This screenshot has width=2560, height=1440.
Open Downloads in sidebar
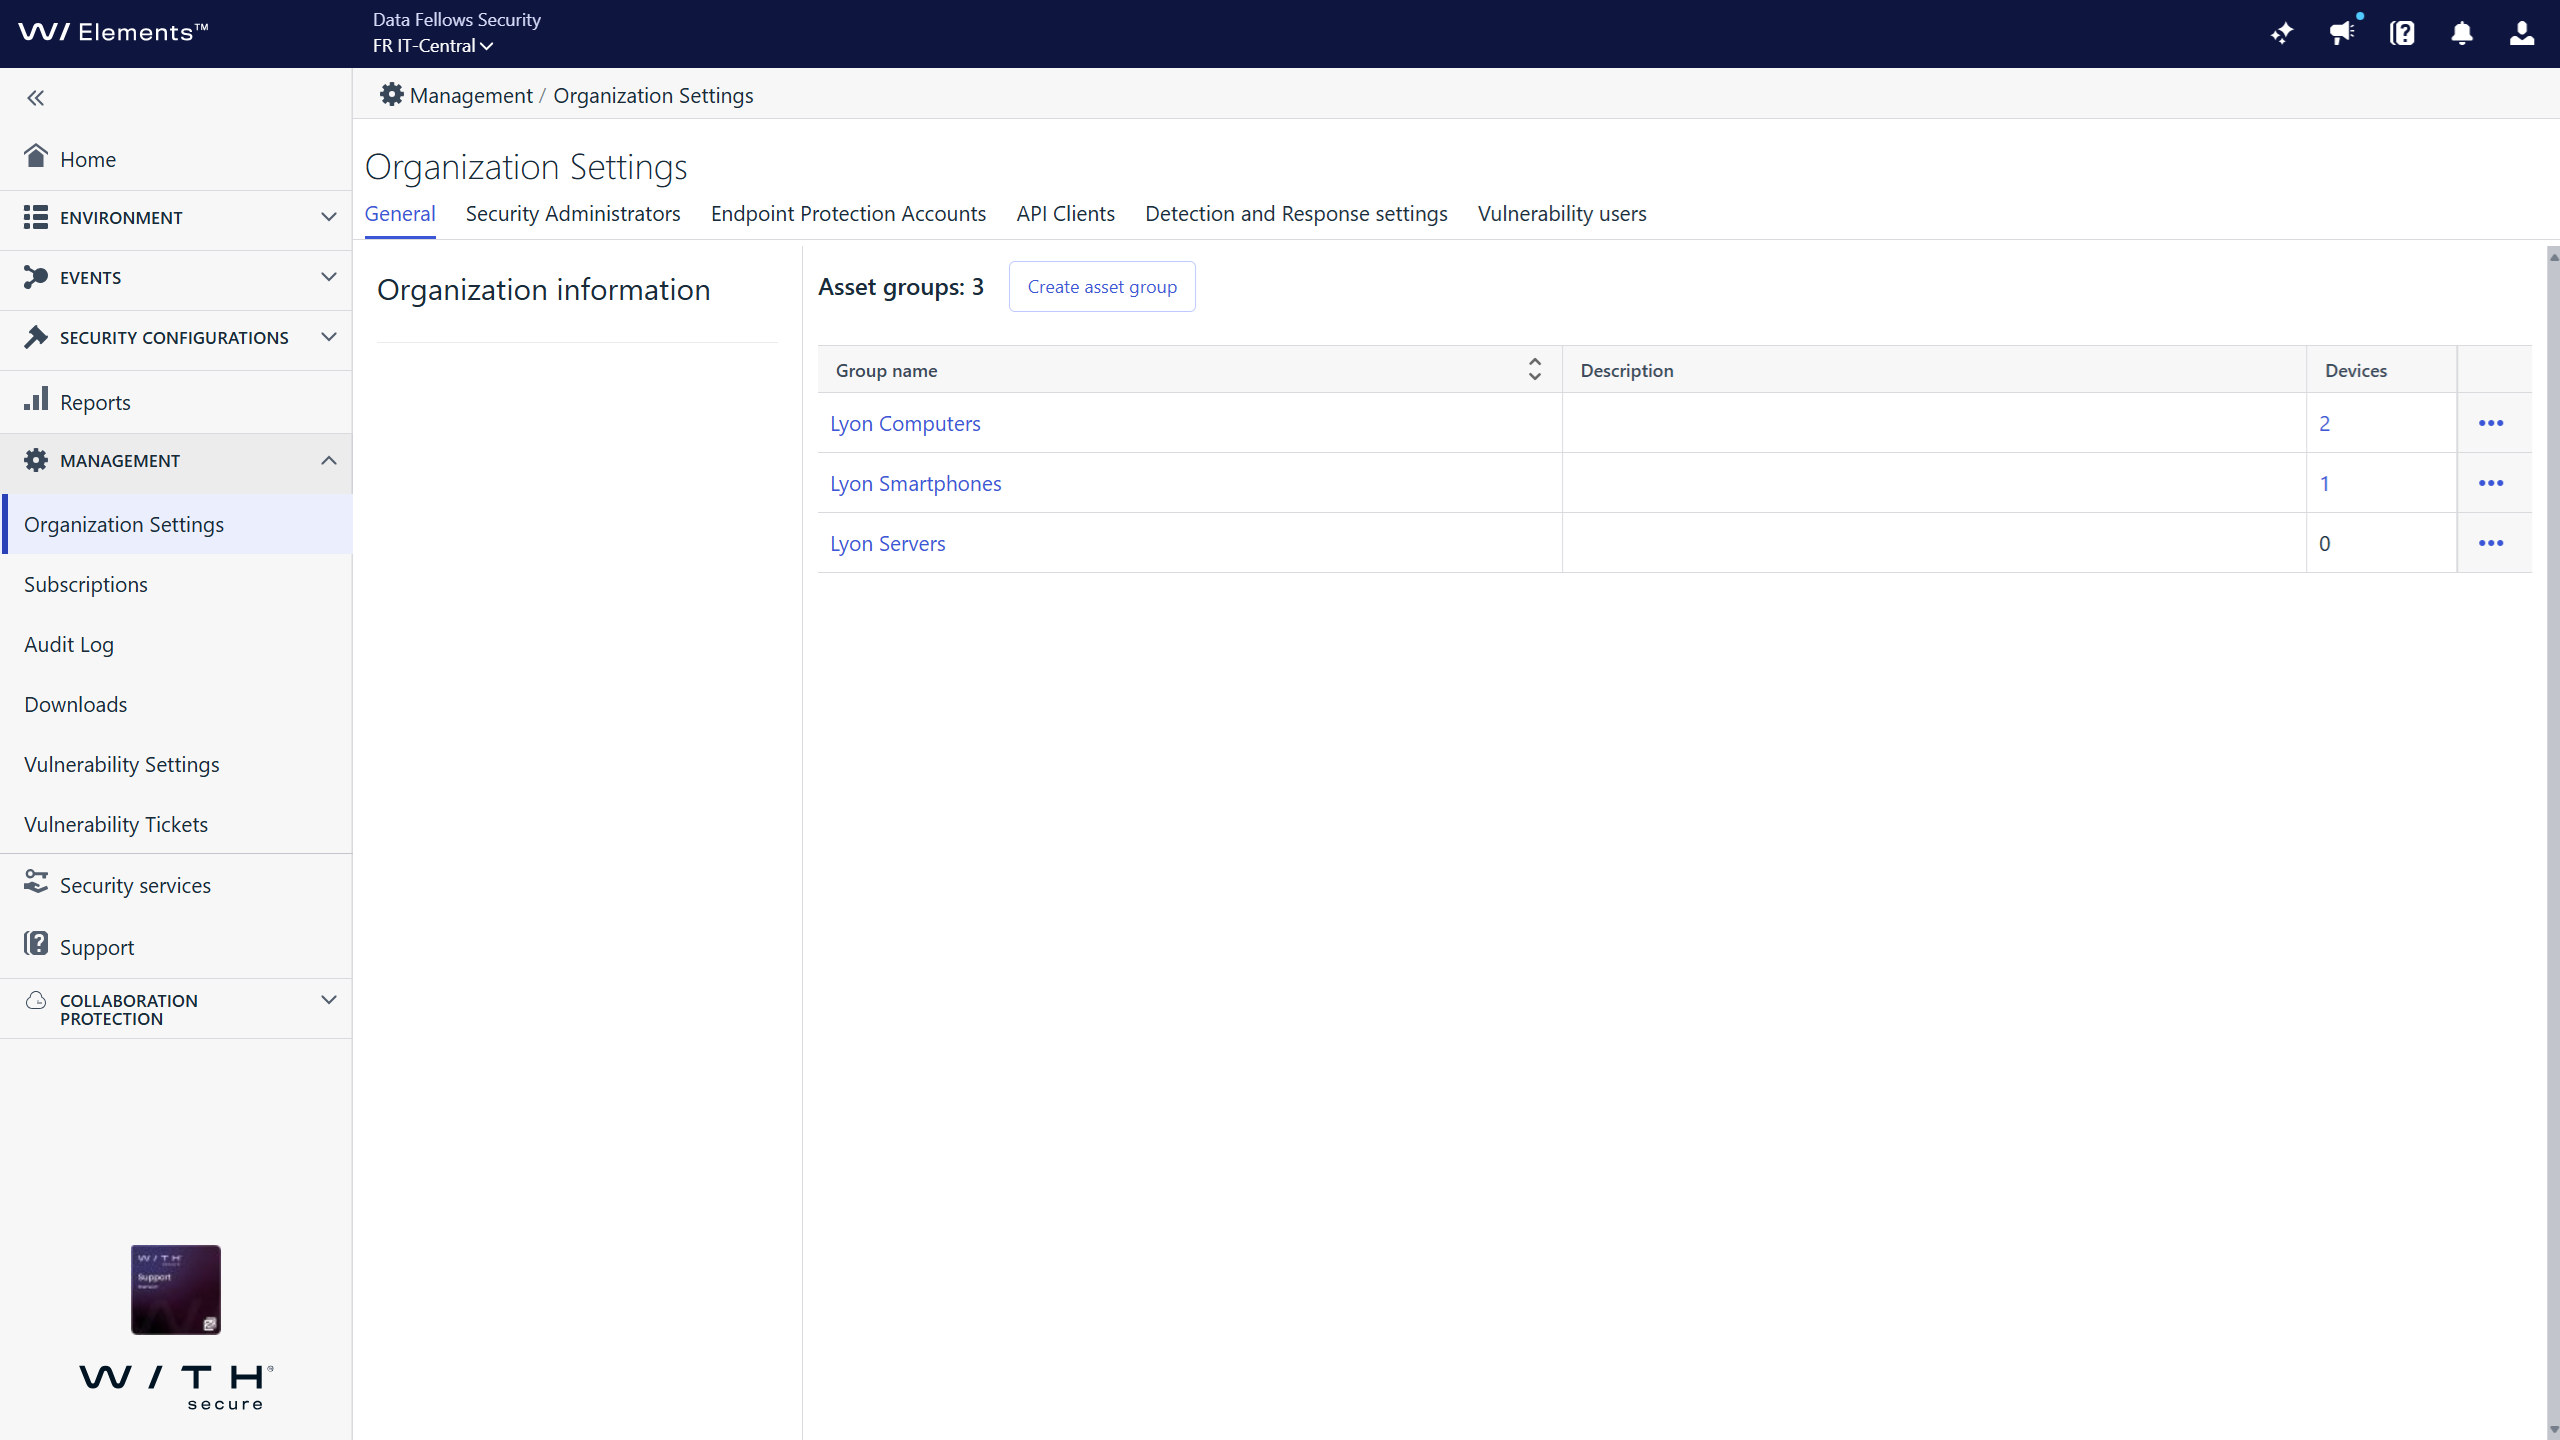[x=176, y=704]
